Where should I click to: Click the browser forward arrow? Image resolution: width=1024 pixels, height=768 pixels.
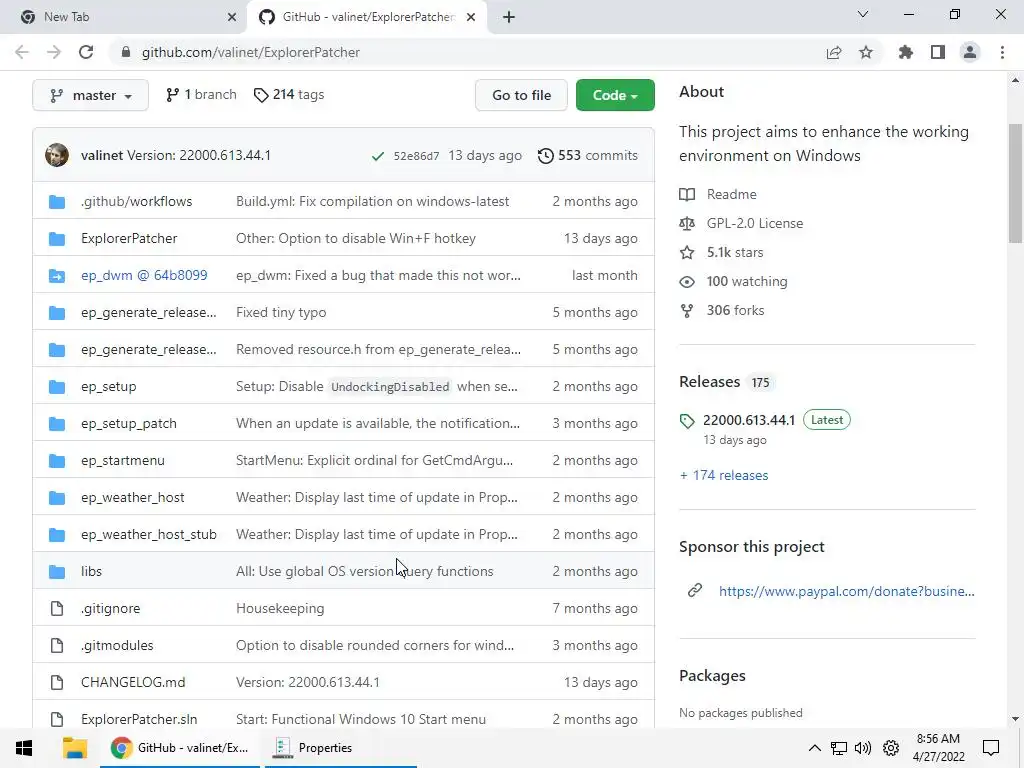tap(54, 52)
